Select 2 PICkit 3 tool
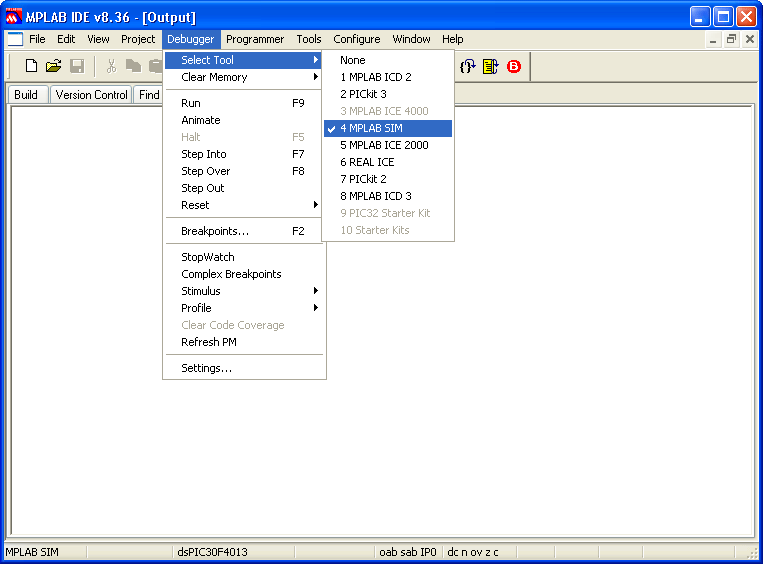 coord(388,94)
